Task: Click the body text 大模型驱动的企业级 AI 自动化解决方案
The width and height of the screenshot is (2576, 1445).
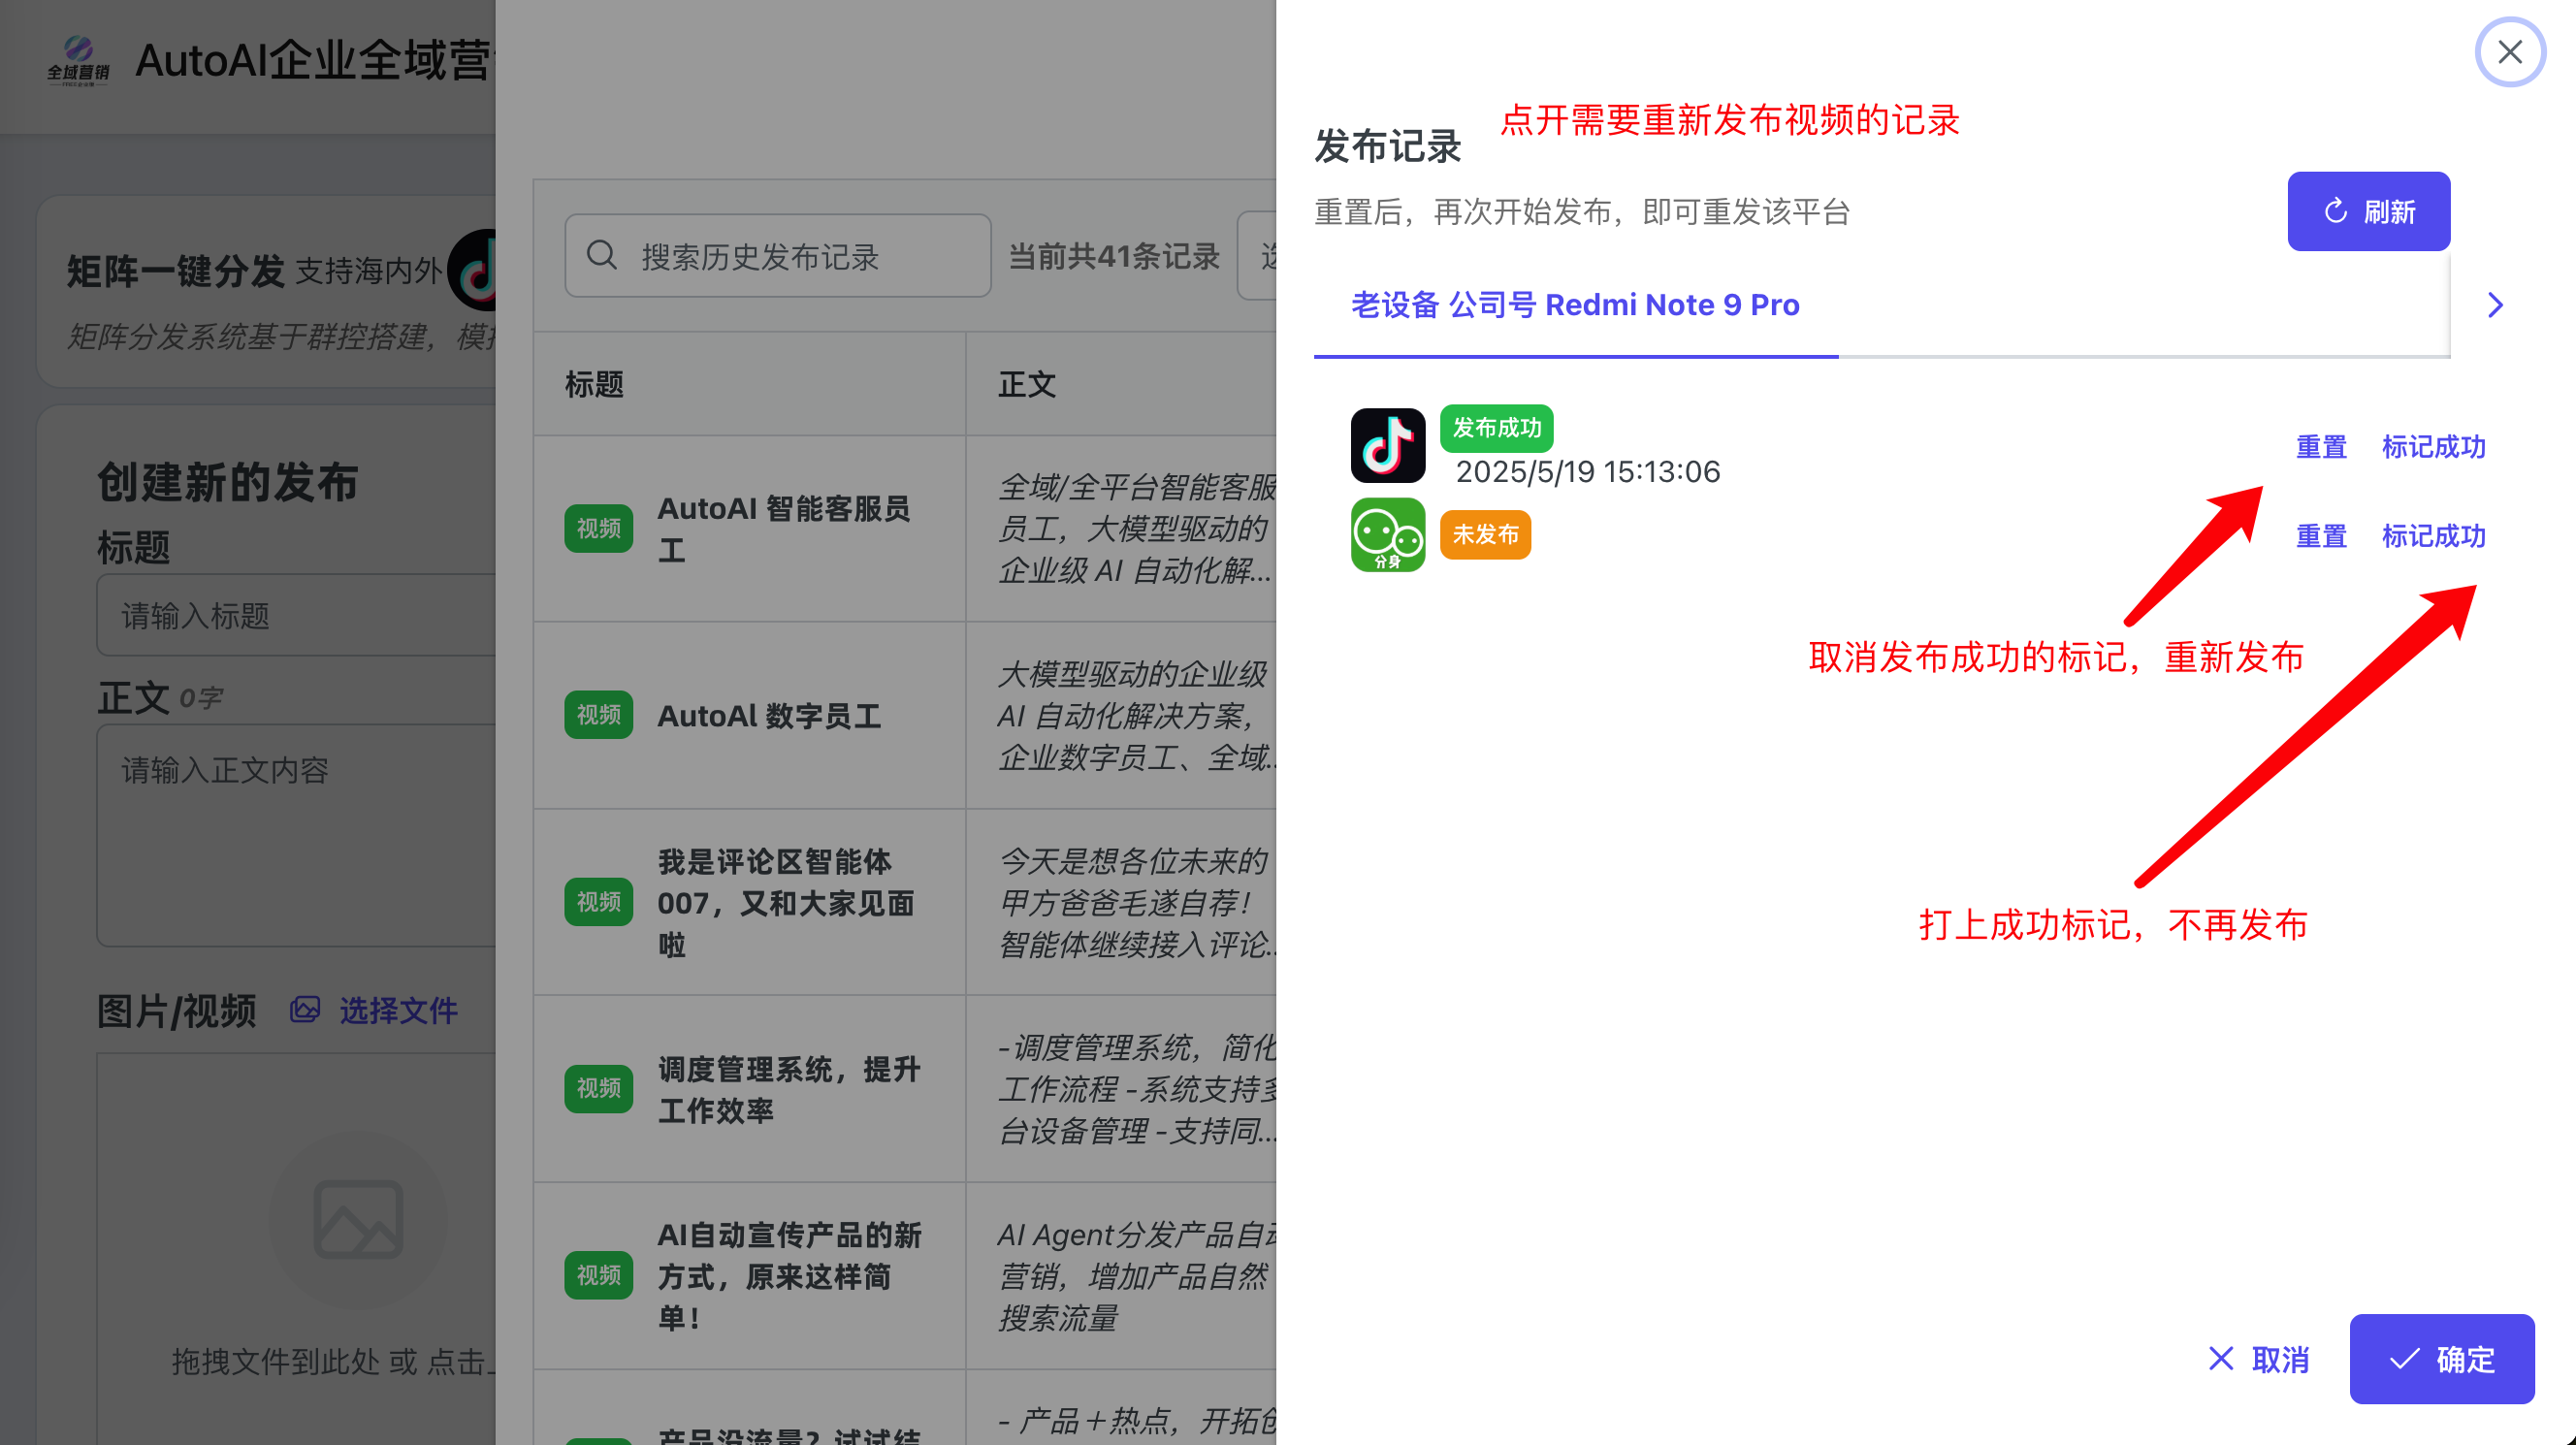Action: click(x=1136, y=715)
